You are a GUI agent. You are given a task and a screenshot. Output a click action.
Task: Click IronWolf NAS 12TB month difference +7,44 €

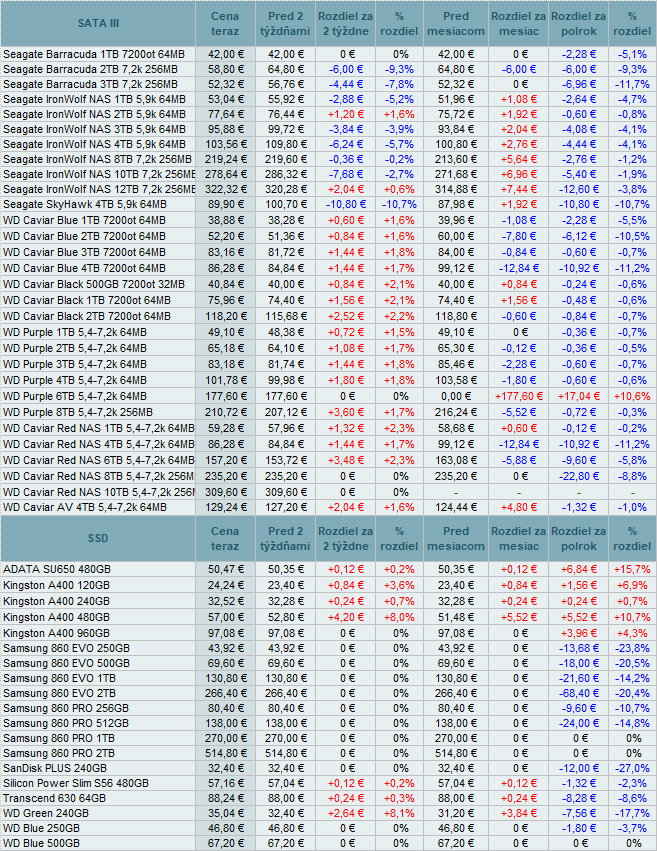(519, 189)
